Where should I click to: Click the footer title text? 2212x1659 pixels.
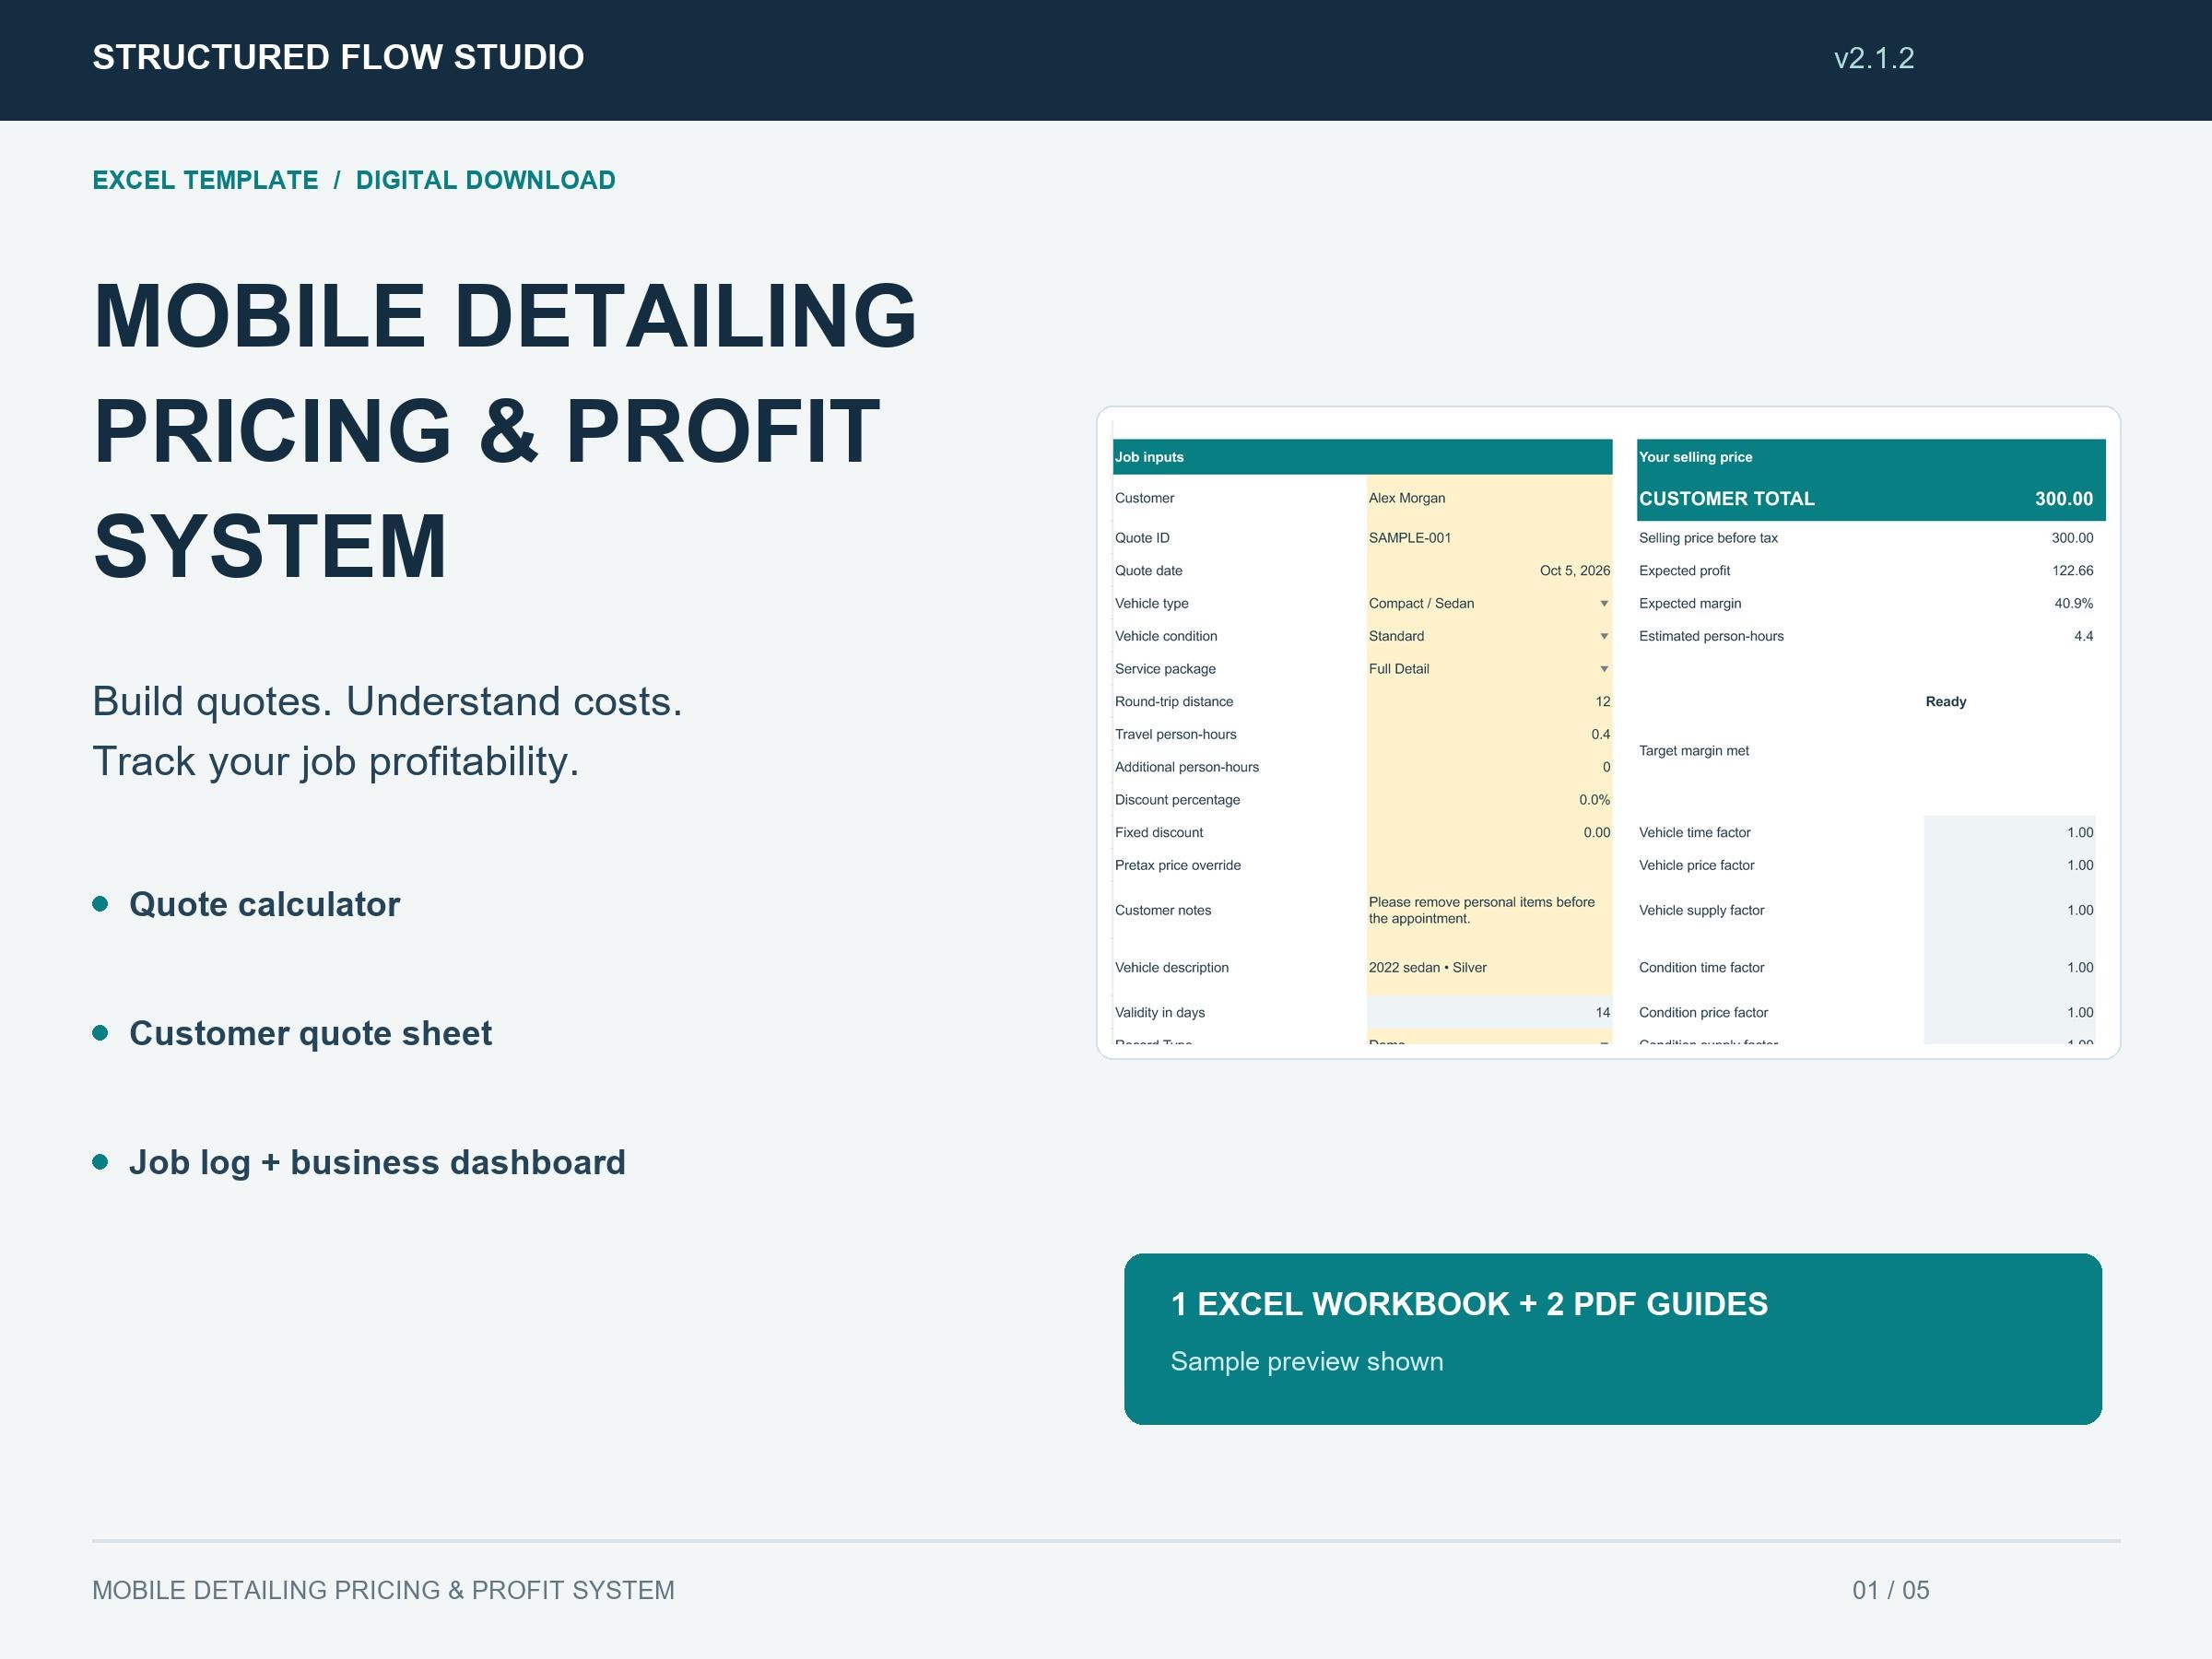point(383,1590)
